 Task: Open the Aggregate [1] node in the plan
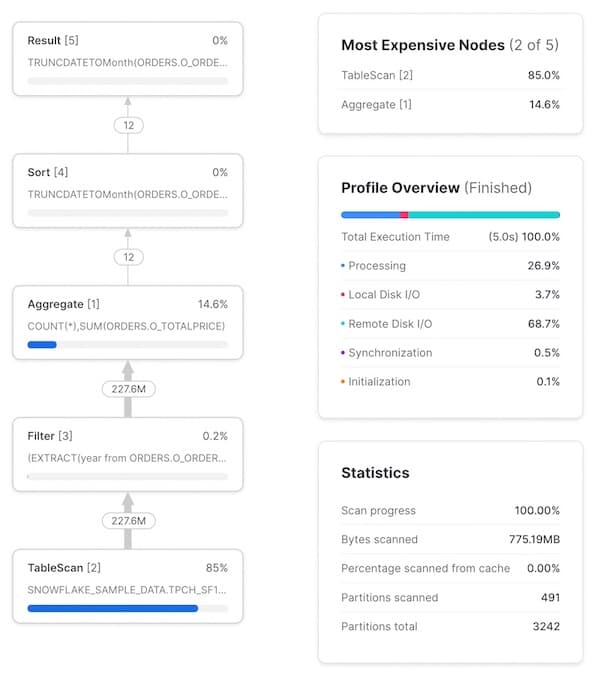point(127,322)
